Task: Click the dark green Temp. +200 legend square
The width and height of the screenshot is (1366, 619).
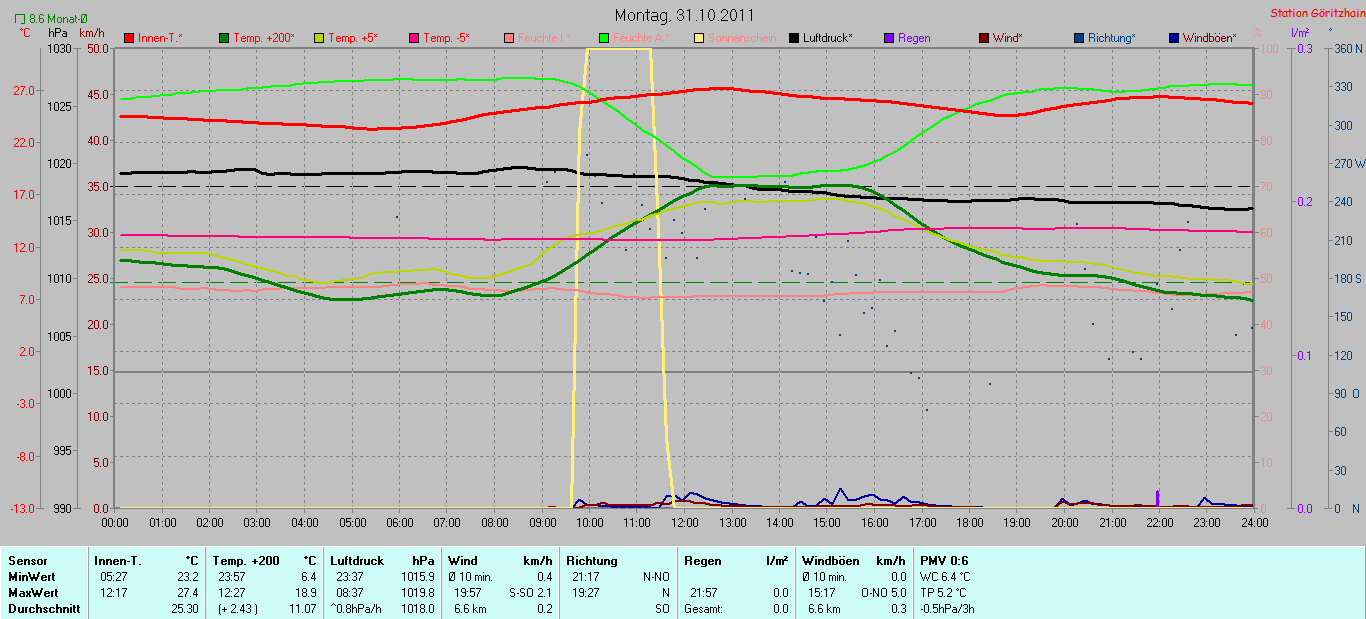Action: coord(224,38)
